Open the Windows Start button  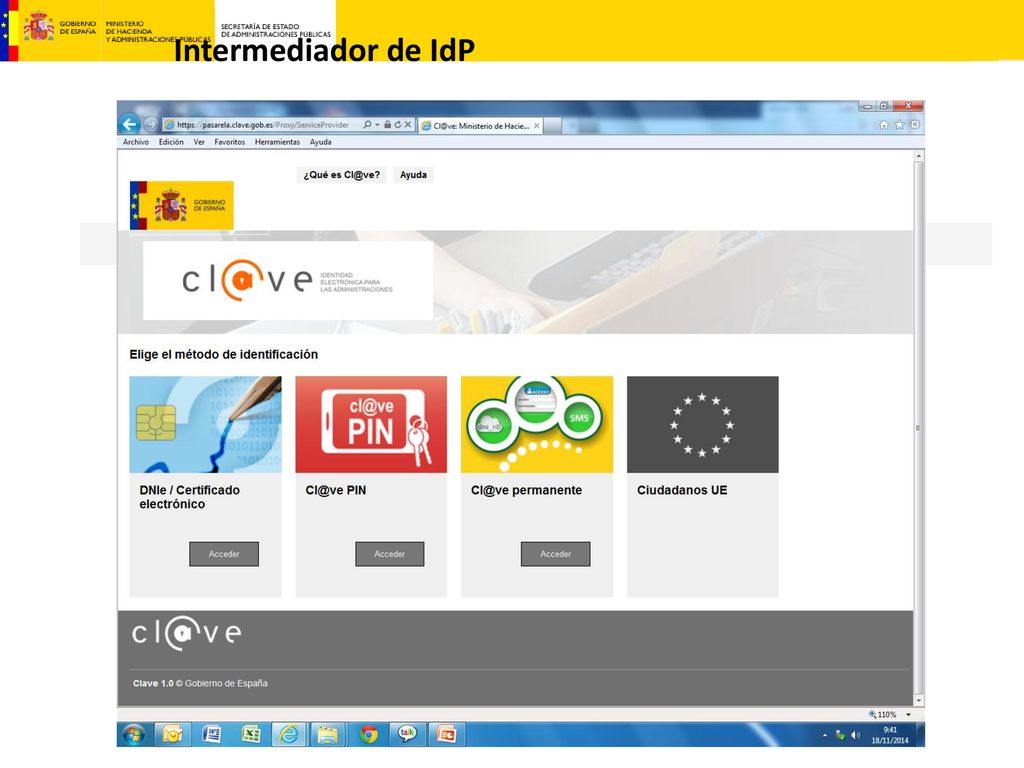[x=134, y=735]
